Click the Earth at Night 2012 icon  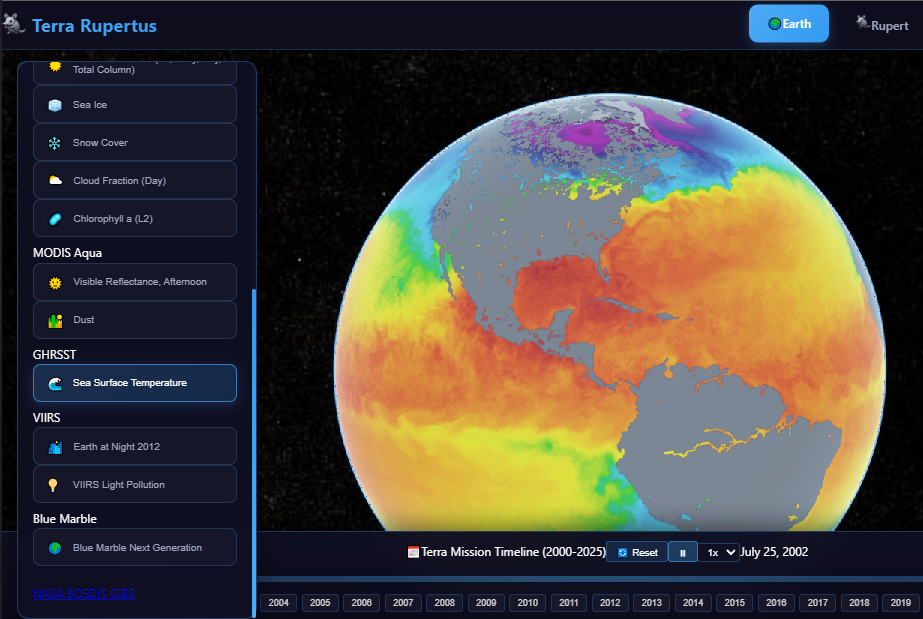(55, 447)
